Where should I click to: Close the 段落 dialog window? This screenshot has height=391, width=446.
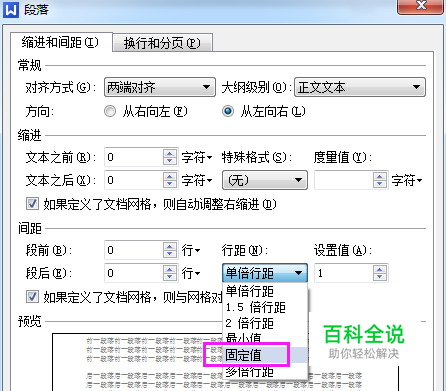[x=421, y=6]
